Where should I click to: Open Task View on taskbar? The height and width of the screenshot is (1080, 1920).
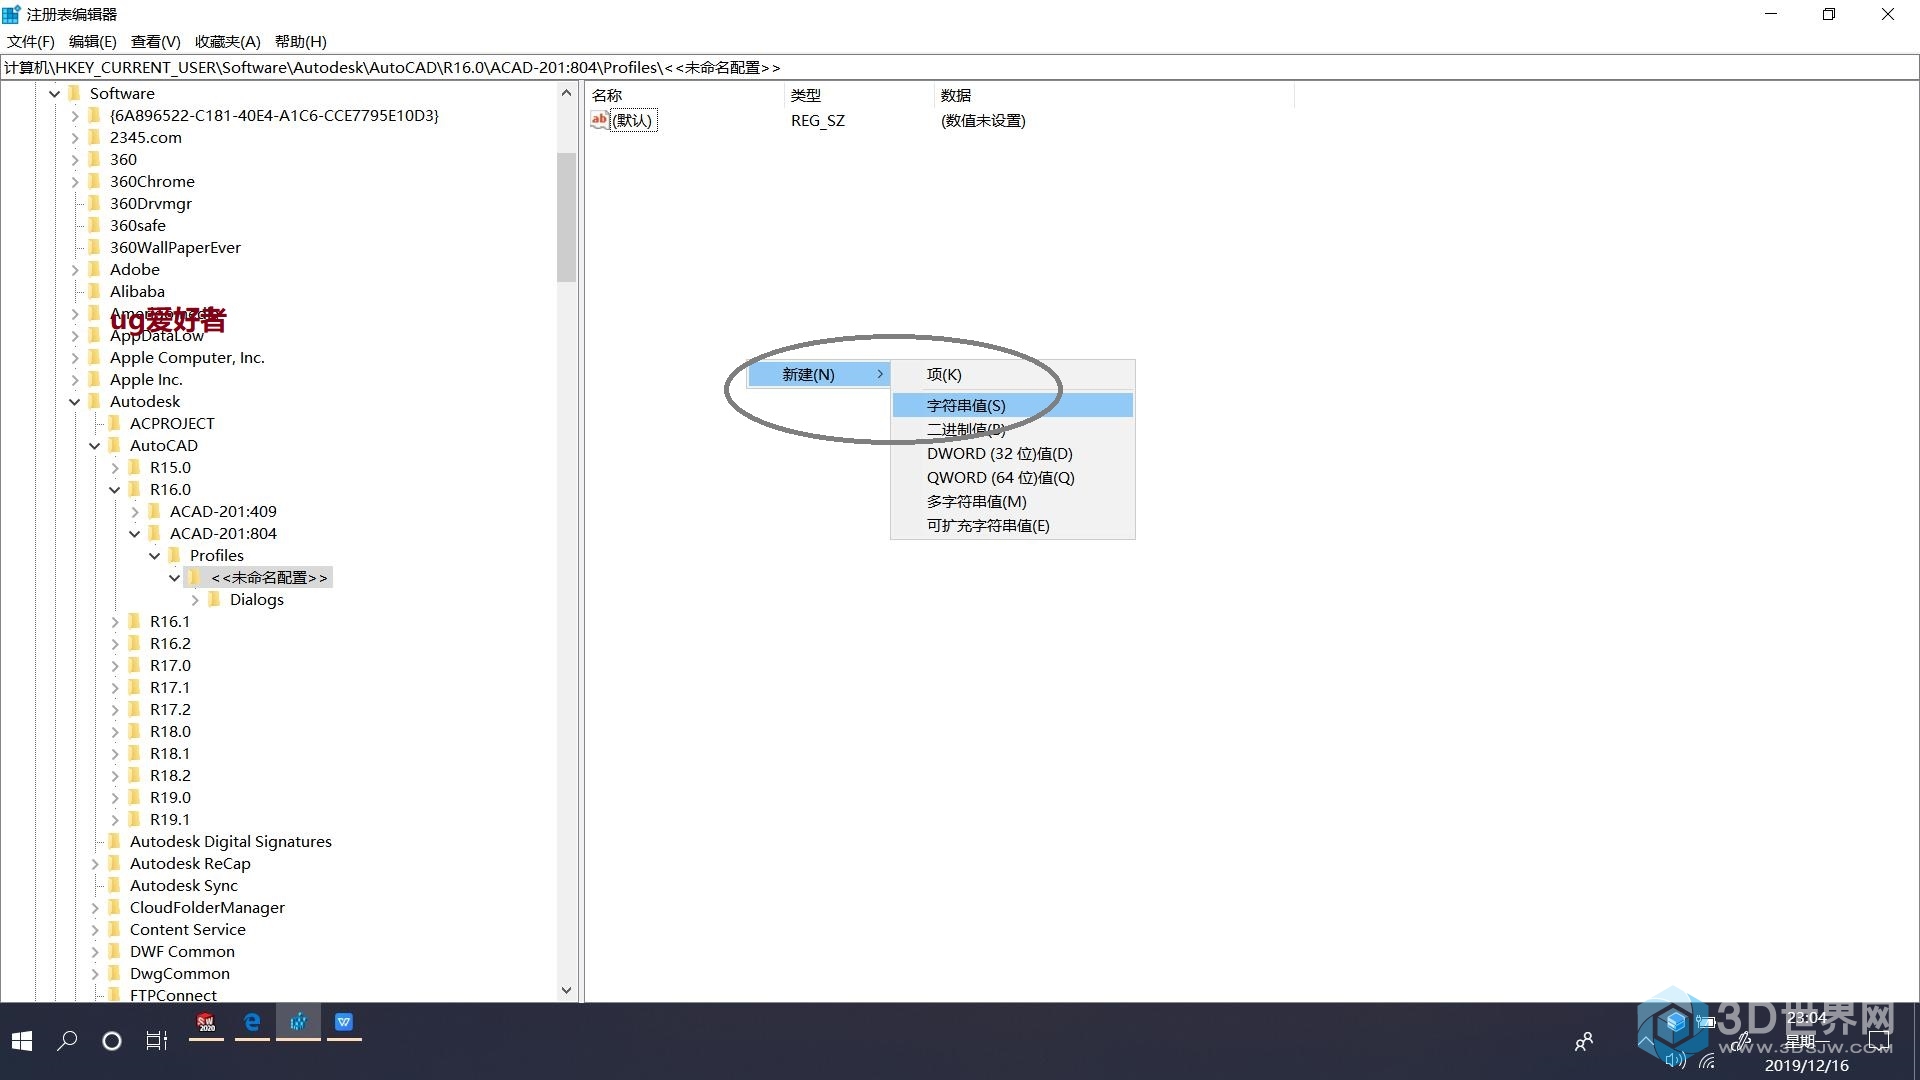click(x=157, y=1041)
